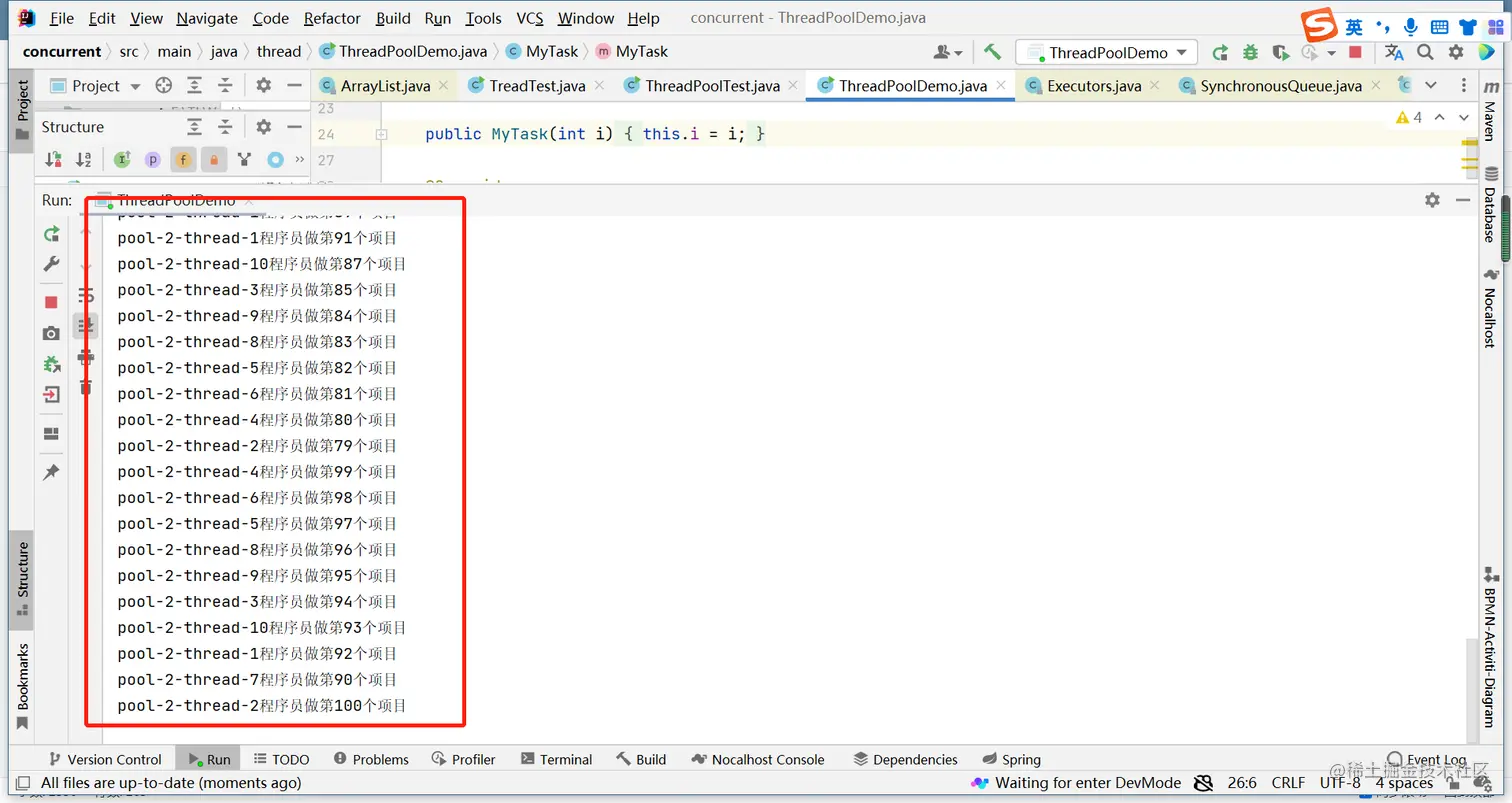Restore layout in the Run panel
The width and height of the screenshot is (1512, 803).
51,434
